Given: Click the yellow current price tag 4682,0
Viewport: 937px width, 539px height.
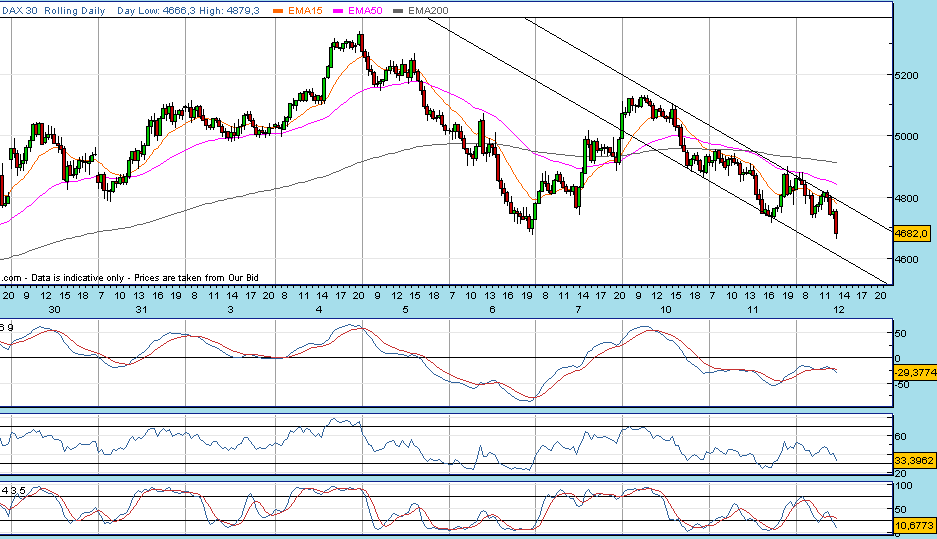Looking at the screenshot, I should [912, 233].
